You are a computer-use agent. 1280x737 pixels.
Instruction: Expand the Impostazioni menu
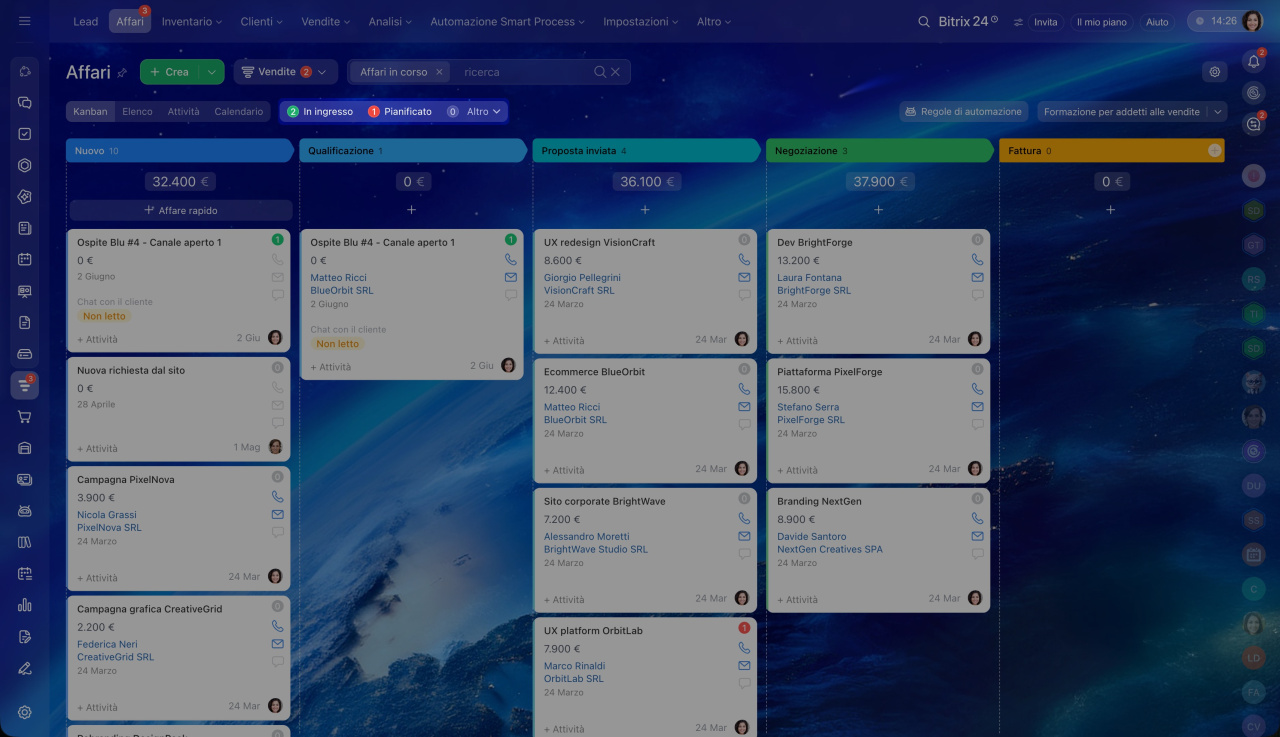[641, 21]
